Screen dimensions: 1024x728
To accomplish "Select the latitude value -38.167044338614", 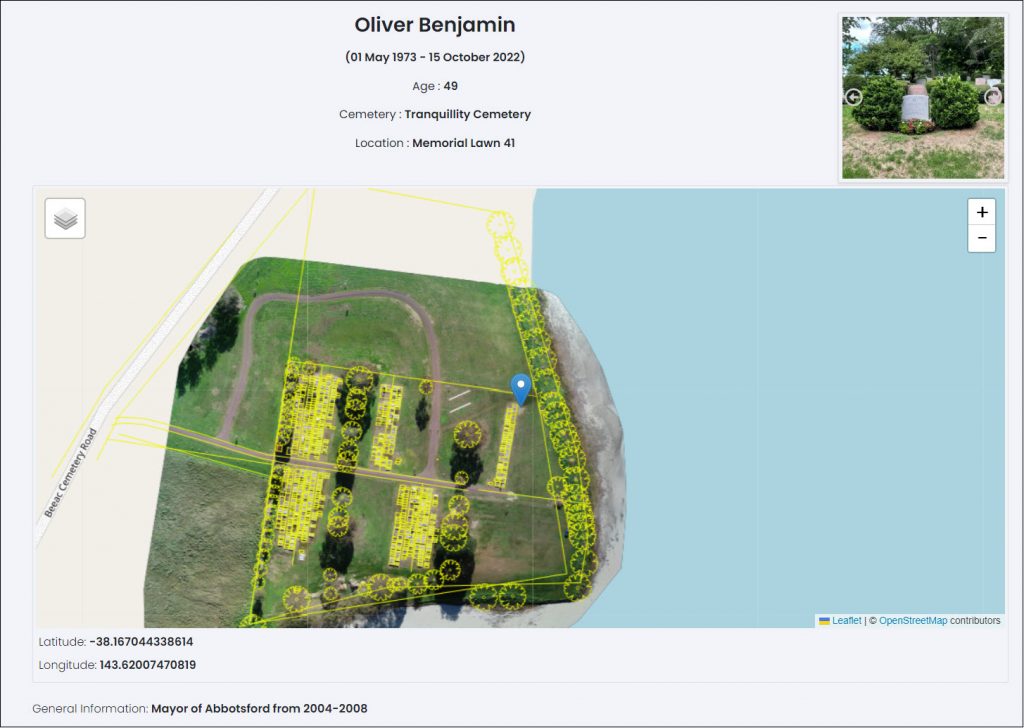I will 141,642.
